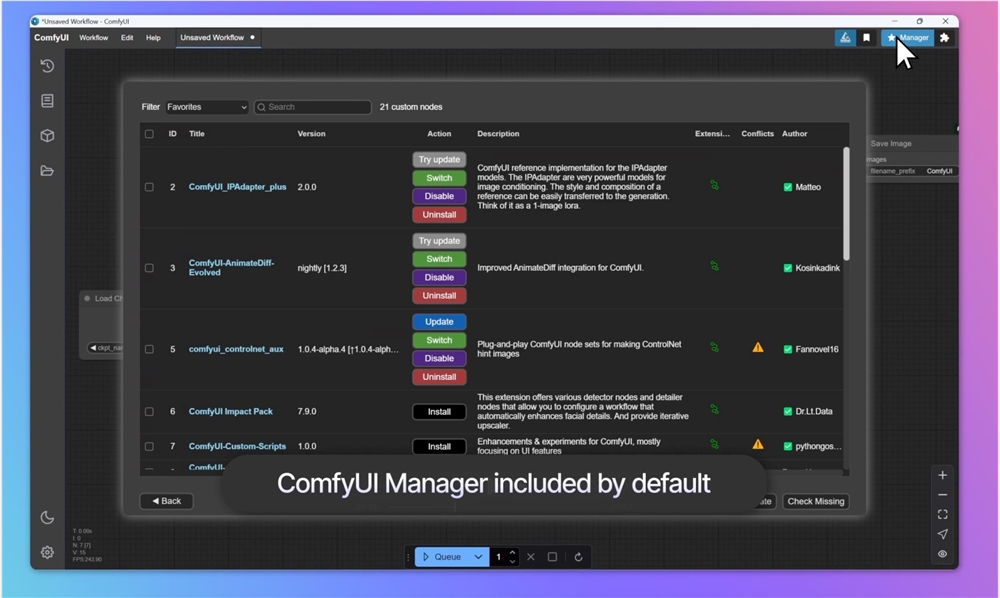
Task: Install ComfyUI Impact Pack
Action: click(x=439, y=412)
